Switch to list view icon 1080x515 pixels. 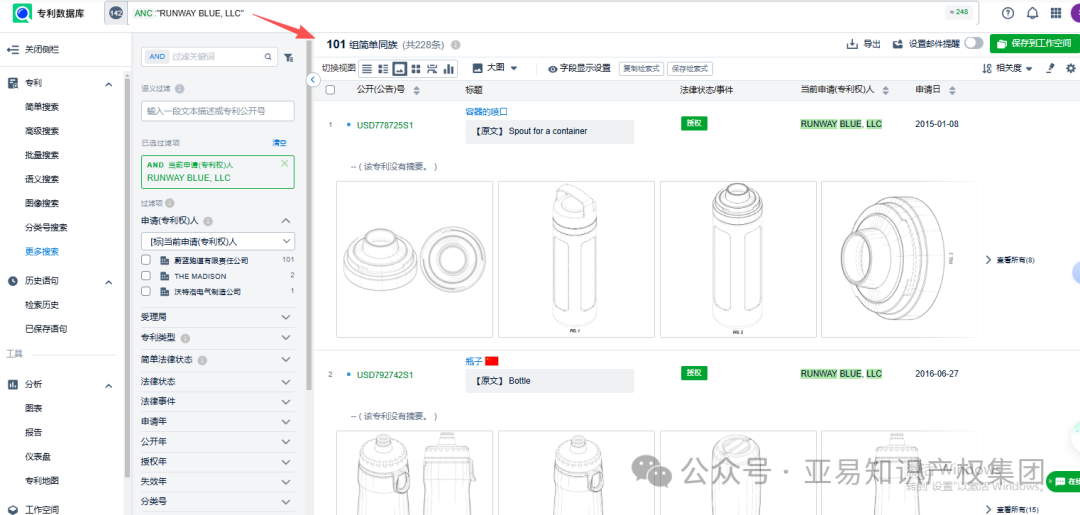[x=367, y=68]
